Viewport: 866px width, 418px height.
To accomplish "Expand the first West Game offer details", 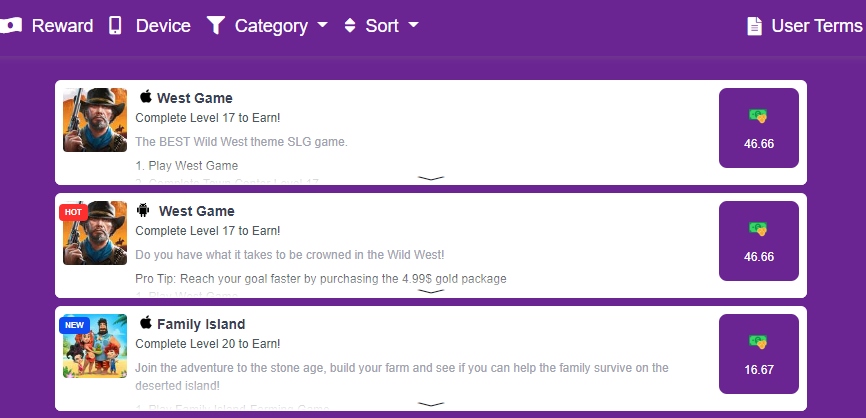I will point(431,178).
